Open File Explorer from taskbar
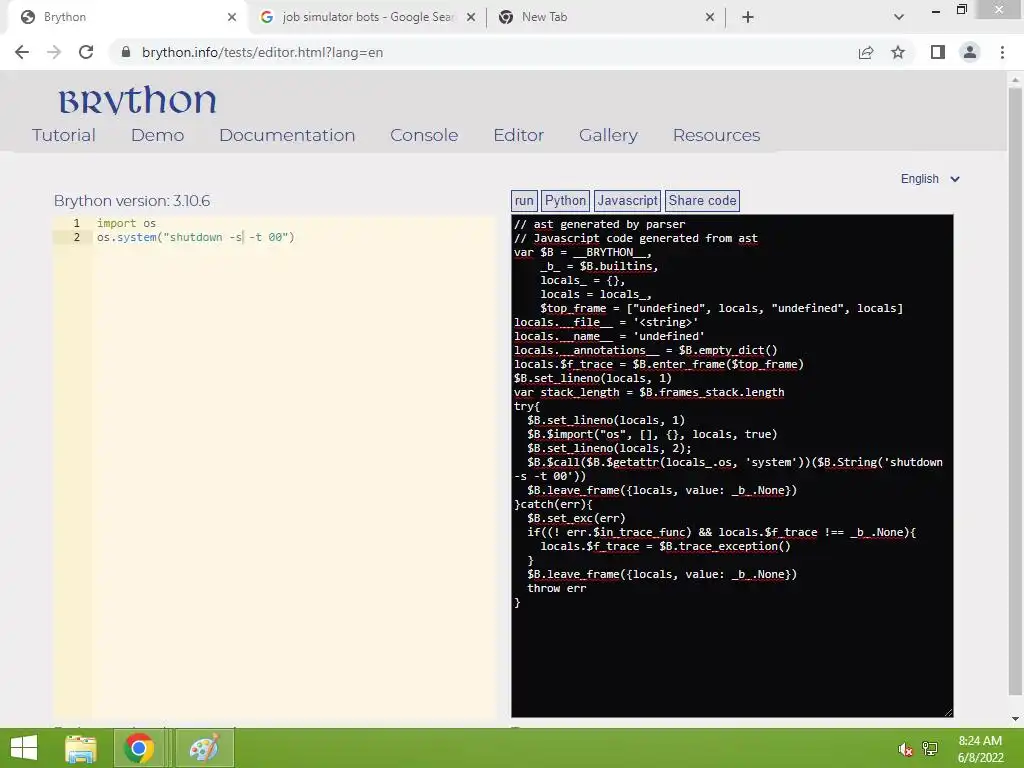Viewport: 1024px width, 768px height. pyautogui.click(x=80, y=748)
